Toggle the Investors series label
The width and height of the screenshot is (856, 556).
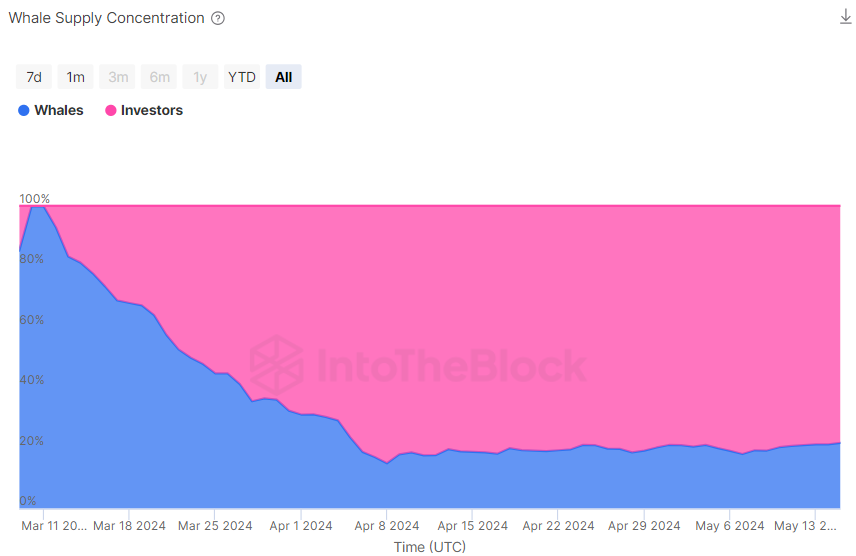(152, 111)
